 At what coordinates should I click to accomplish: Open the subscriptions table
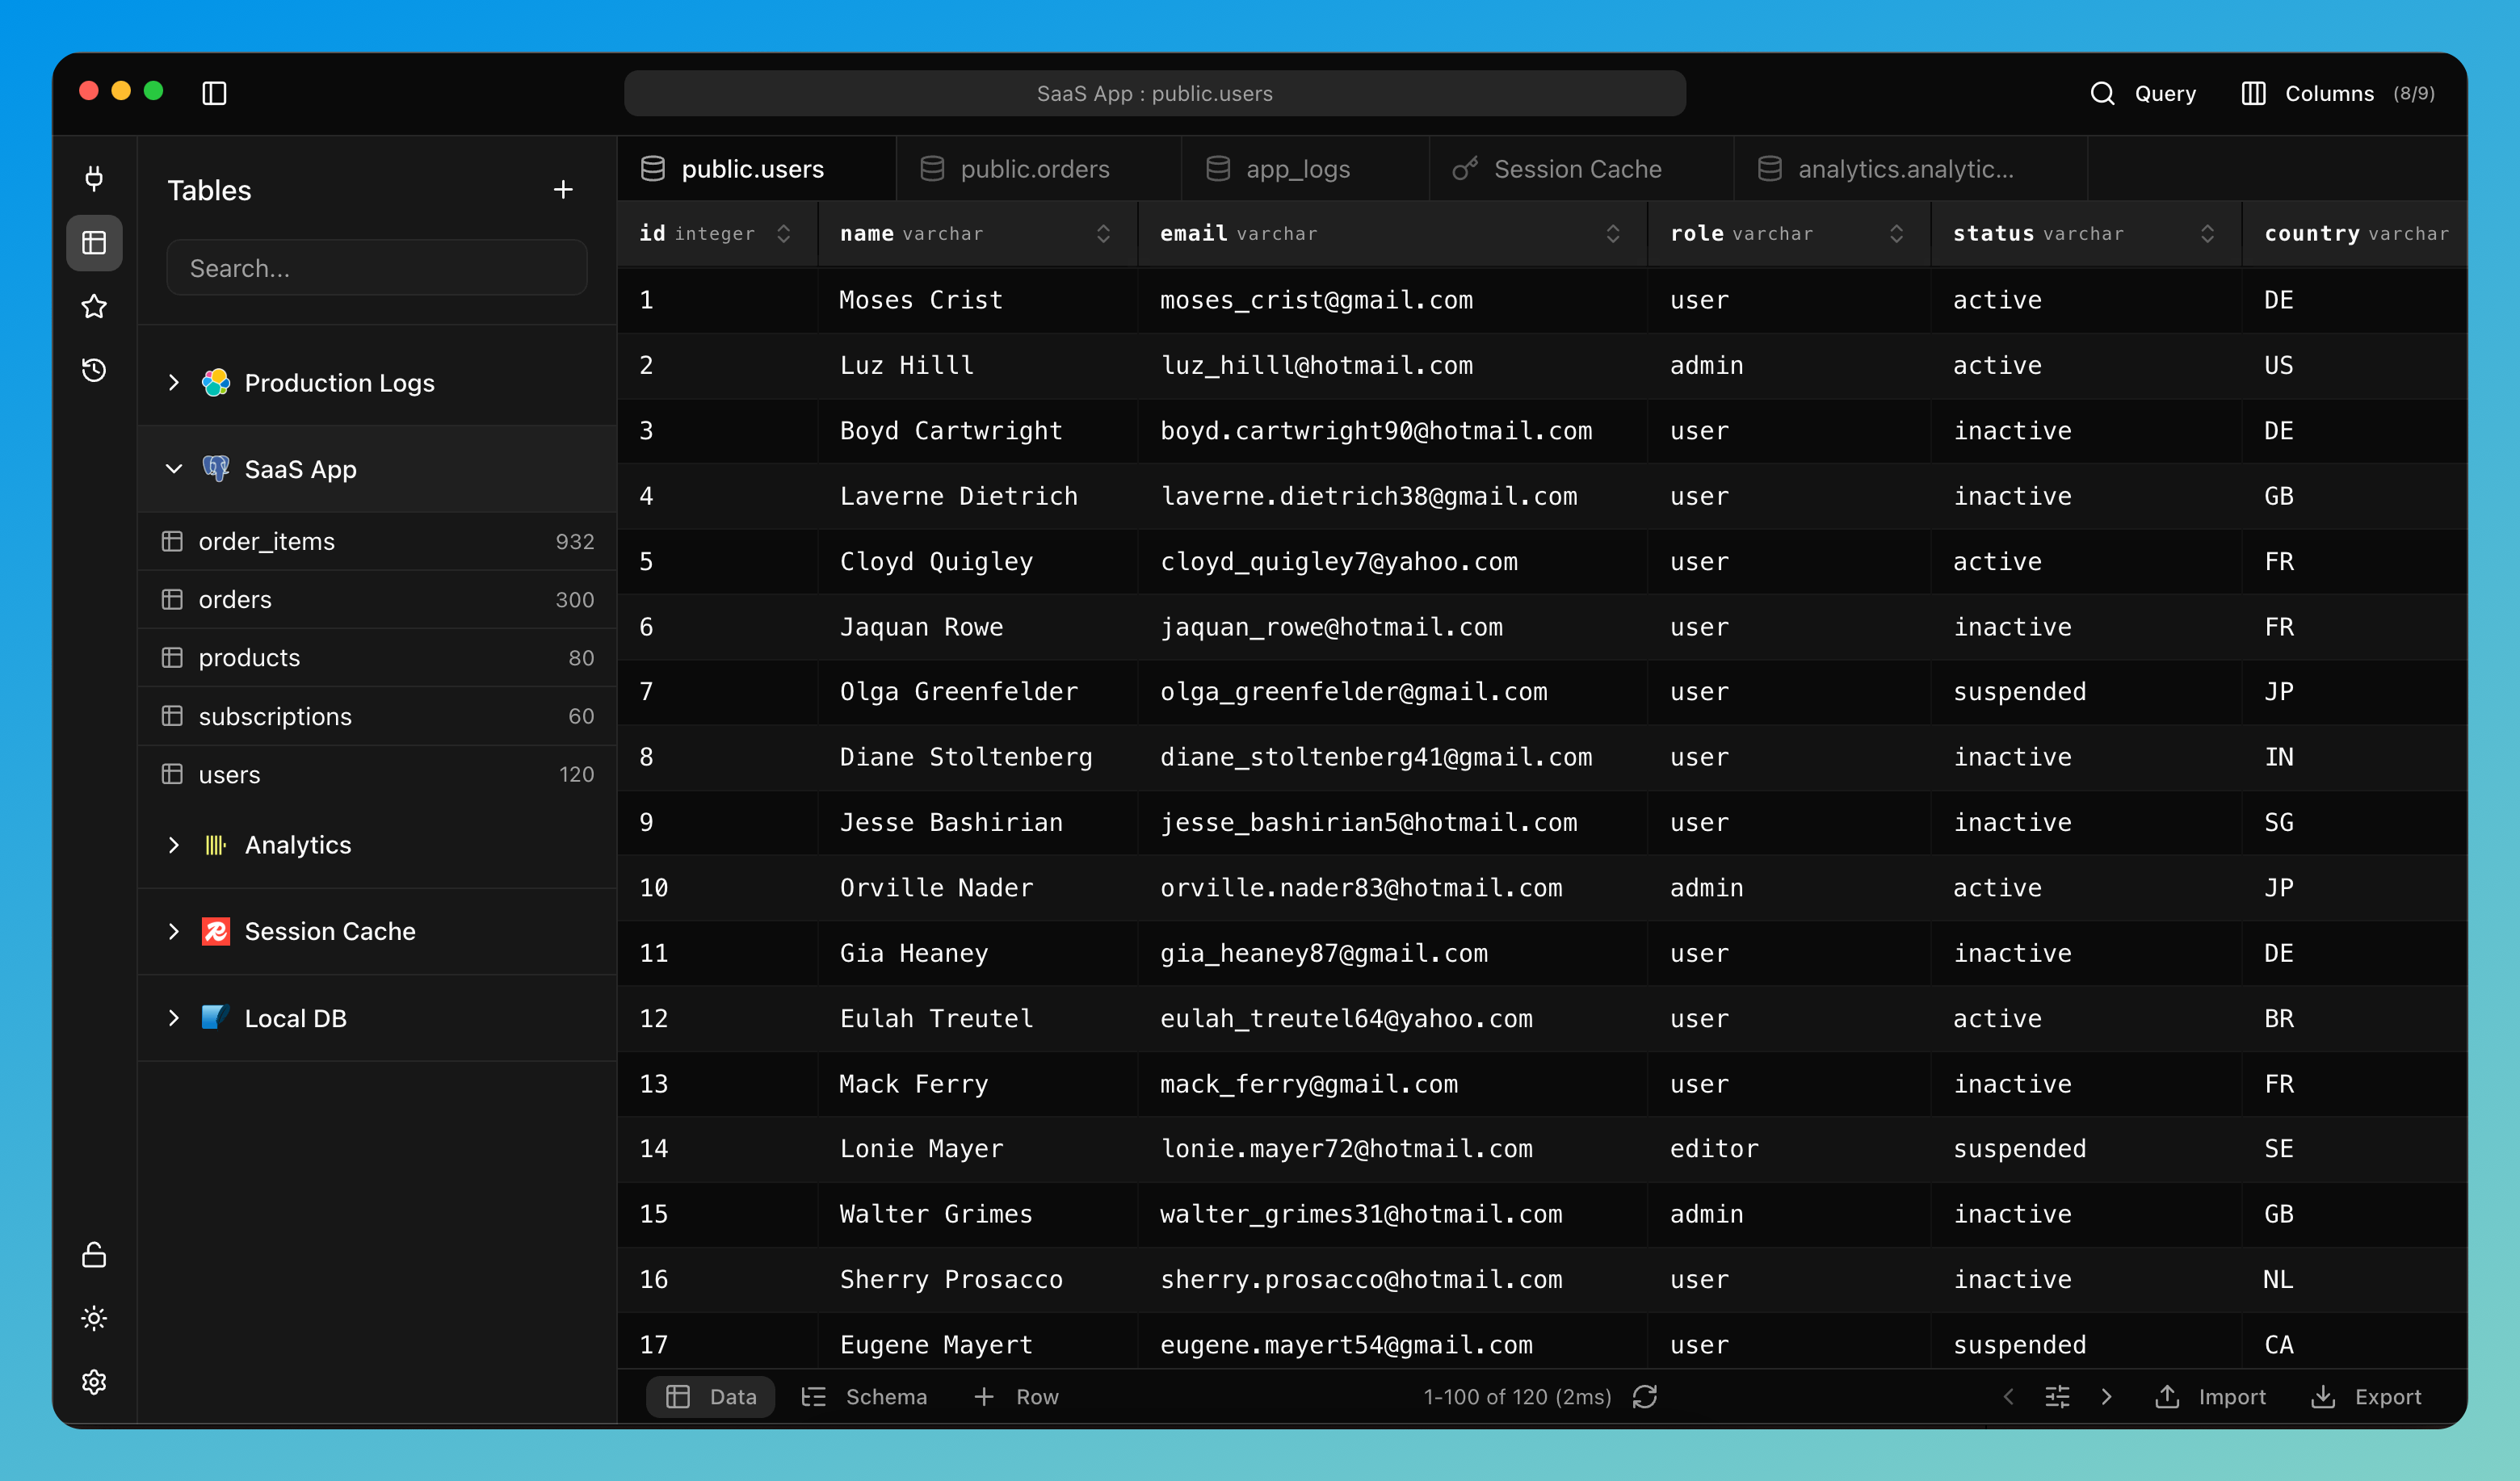377,716
